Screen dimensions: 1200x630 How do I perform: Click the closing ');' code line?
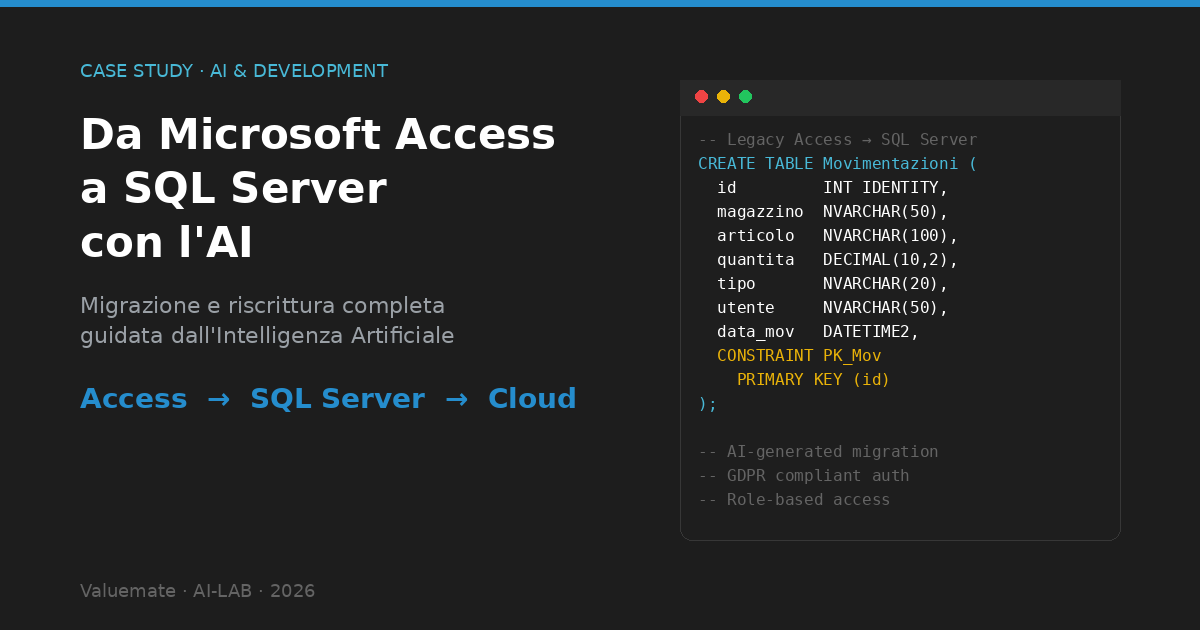click(707, 404)
